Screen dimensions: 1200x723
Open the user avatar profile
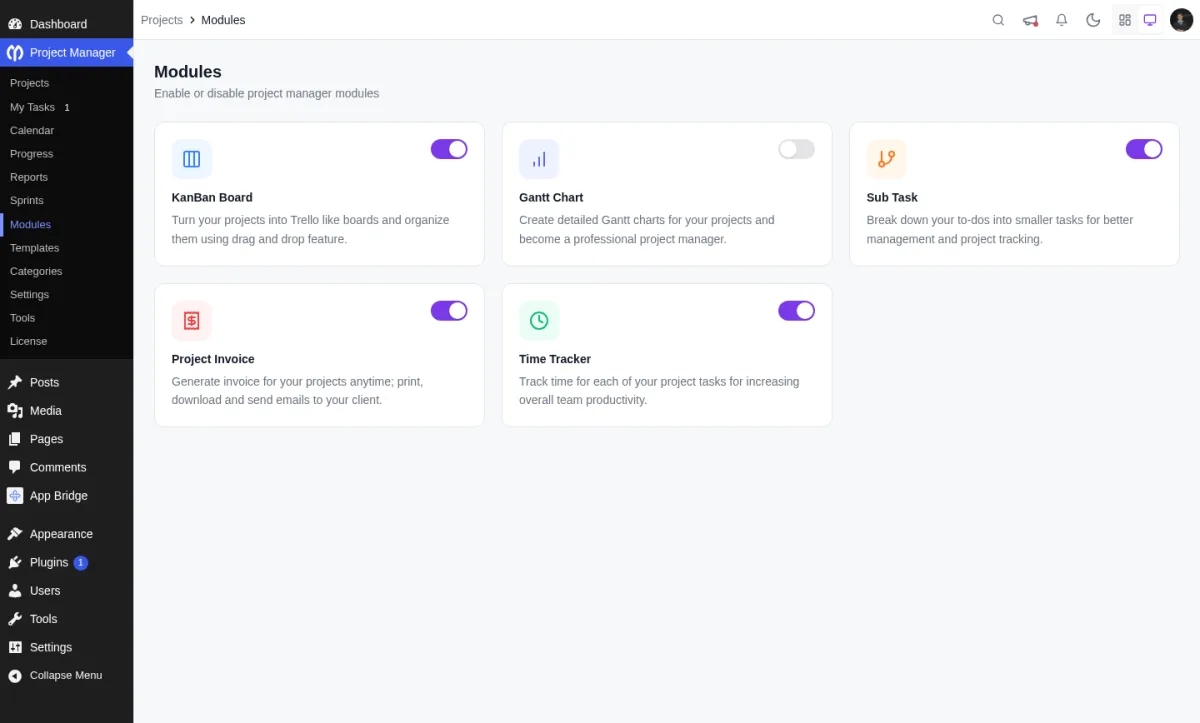pos(1181,20)
